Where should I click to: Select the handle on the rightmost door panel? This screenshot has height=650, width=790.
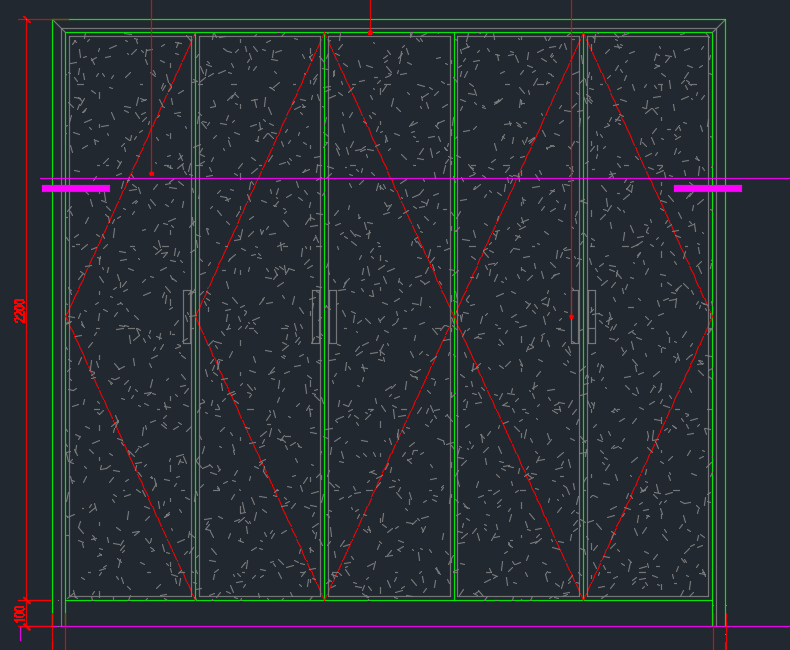[592, 317]
